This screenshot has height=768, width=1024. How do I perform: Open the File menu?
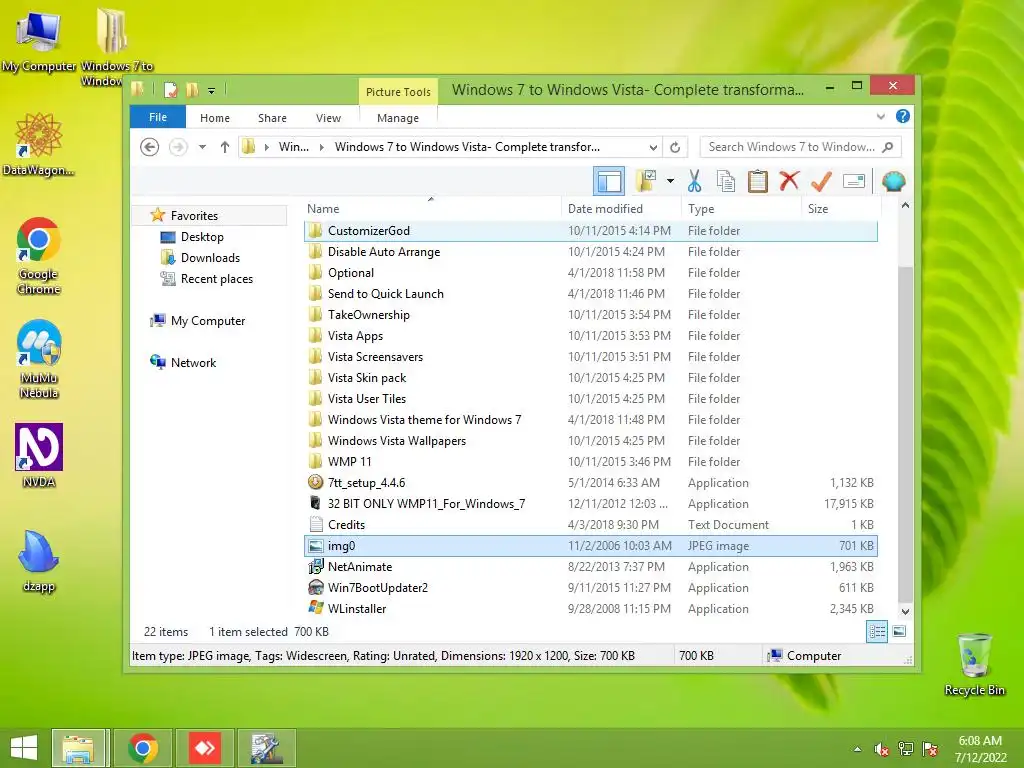[158, 117]
